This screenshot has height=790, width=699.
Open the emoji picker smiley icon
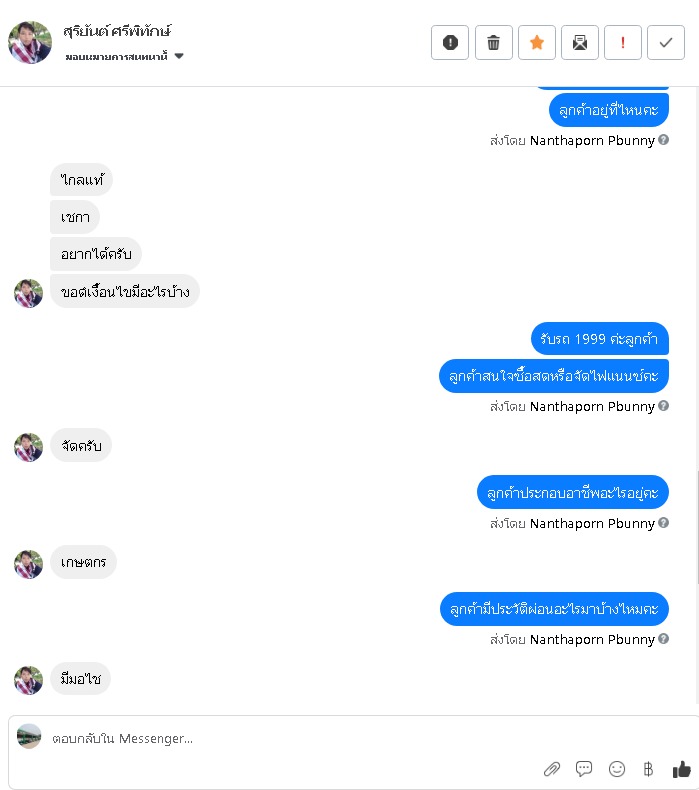tap(617, 769)
